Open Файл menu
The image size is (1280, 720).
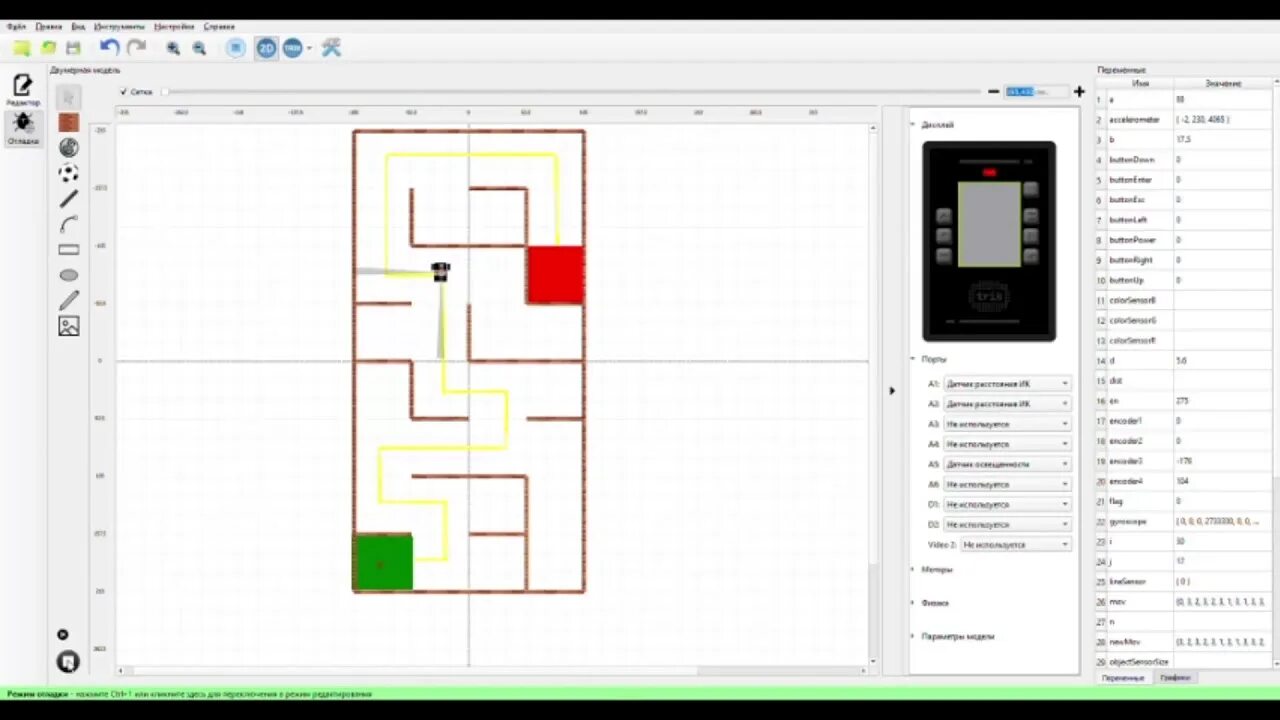coord(16,27)
